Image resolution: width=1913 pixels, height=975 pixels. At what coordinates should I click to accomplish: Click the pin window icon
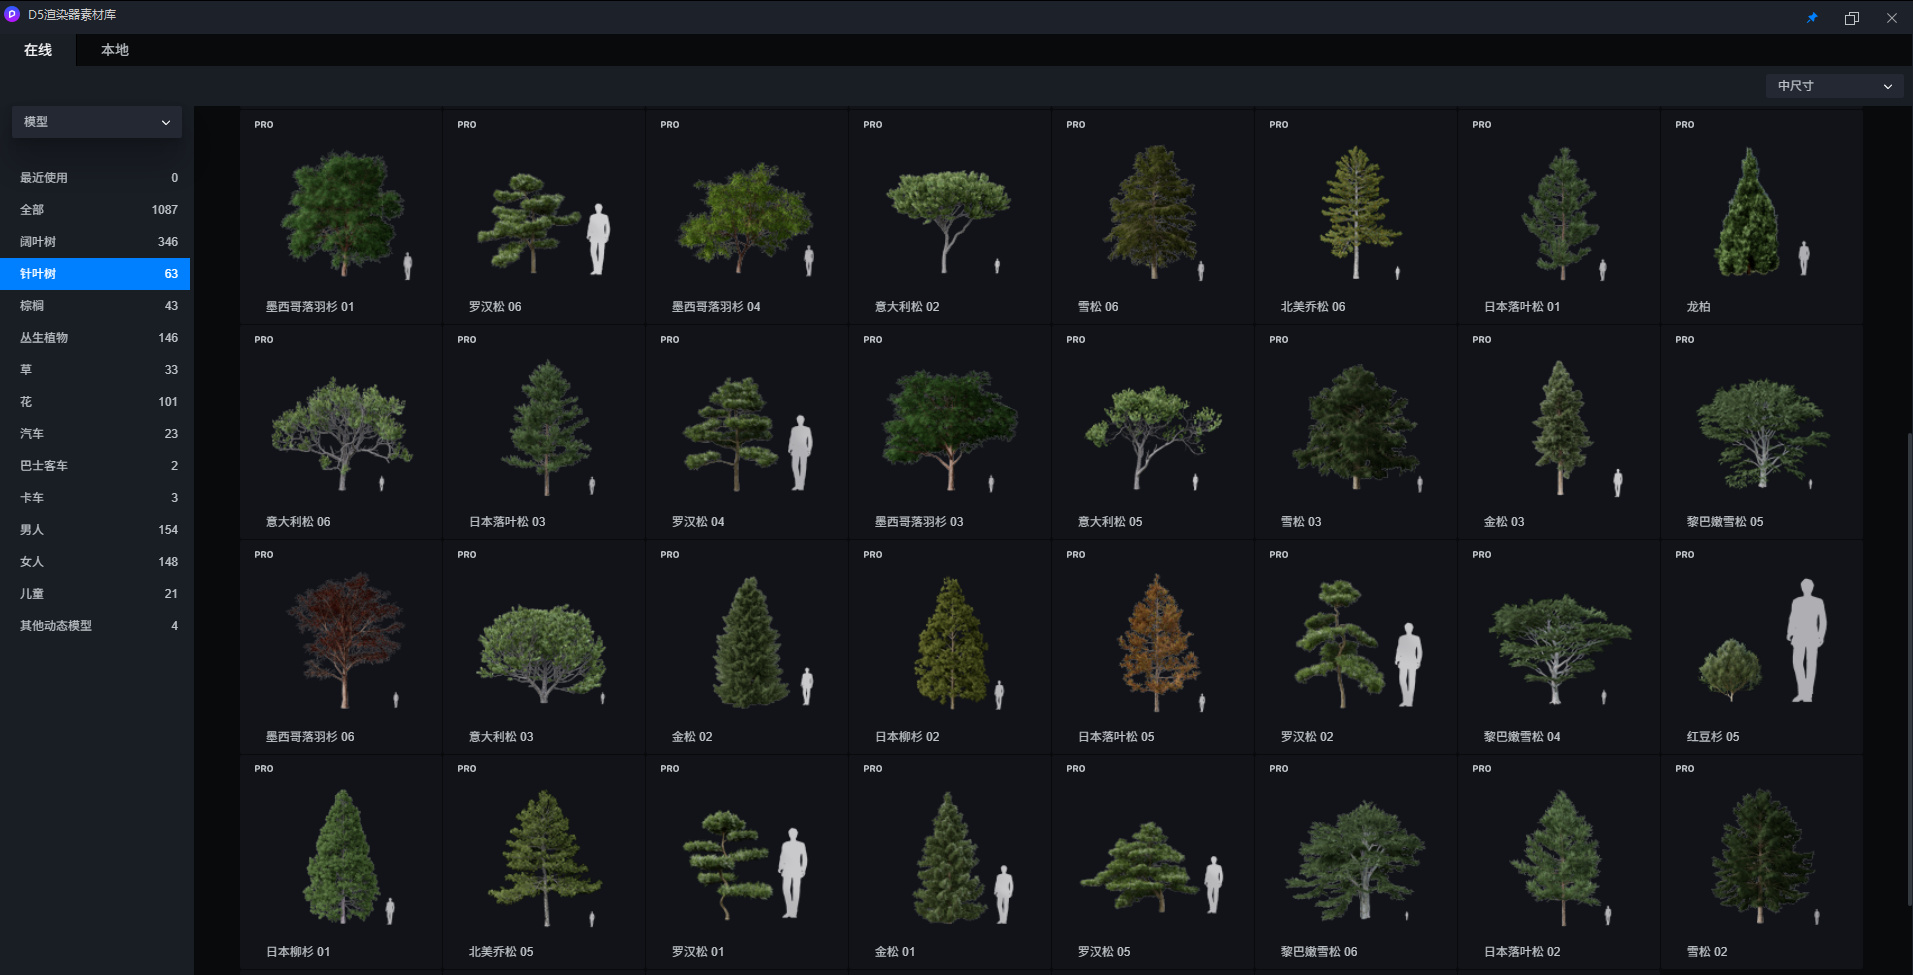coord(1812,18)
